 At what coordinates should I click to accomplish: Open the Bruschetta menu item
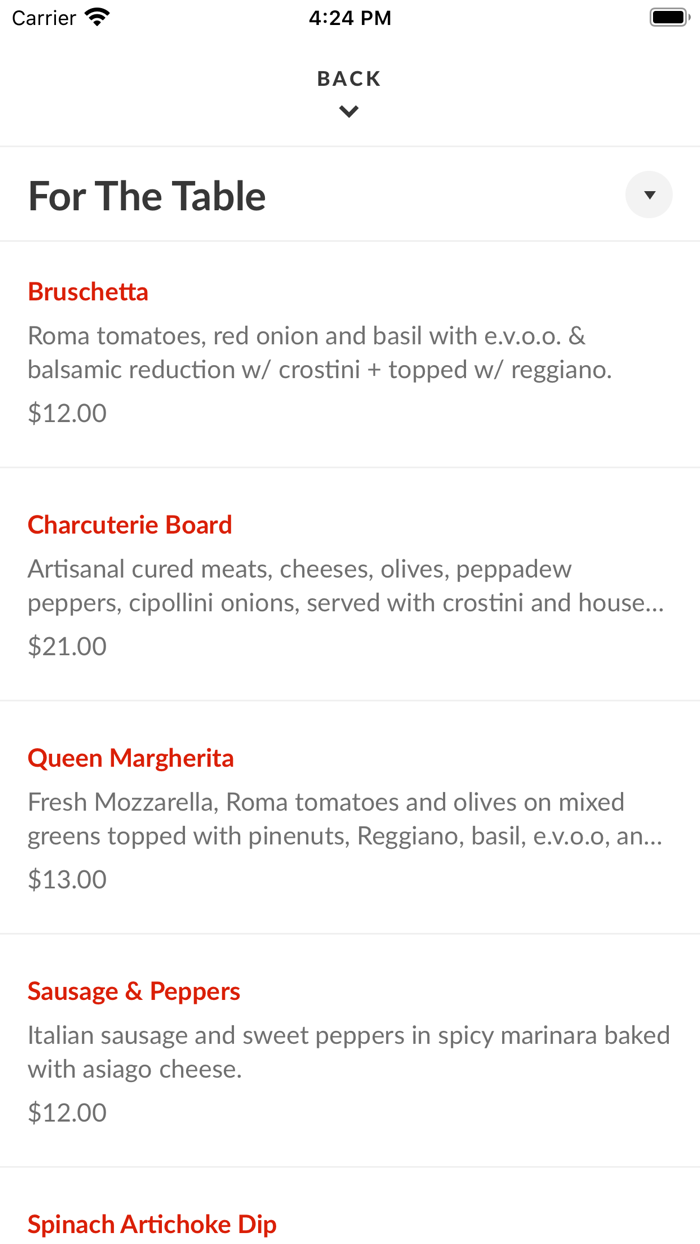(88, 291)
